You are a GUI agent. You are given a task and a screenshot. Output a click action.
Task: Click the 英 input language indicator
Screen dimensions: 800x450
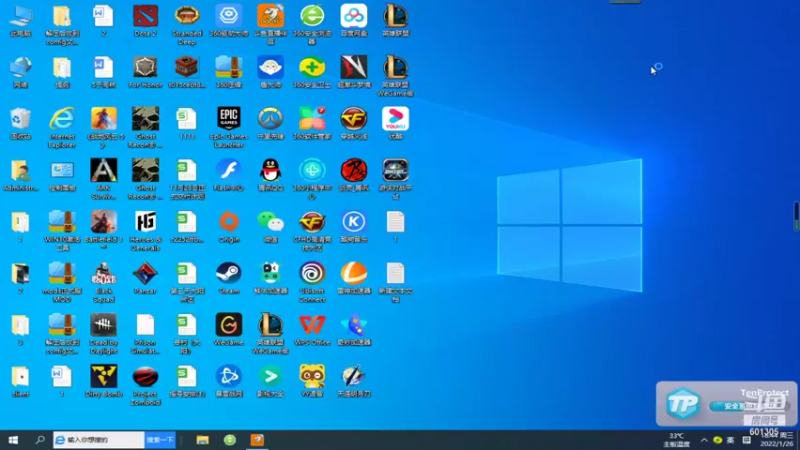(730, 440)
